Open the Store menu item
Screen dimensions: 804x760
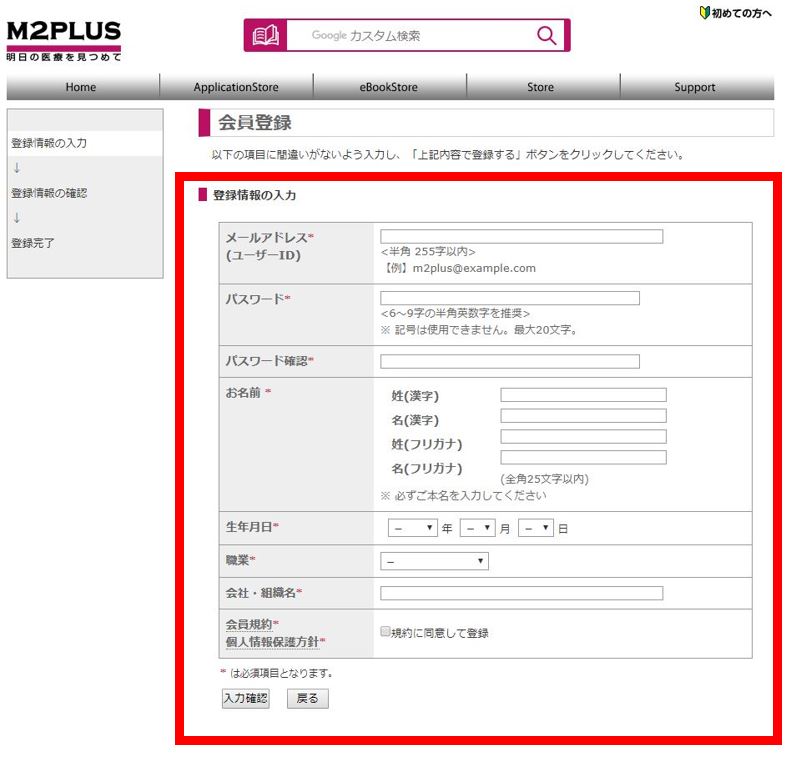point(540,87)
